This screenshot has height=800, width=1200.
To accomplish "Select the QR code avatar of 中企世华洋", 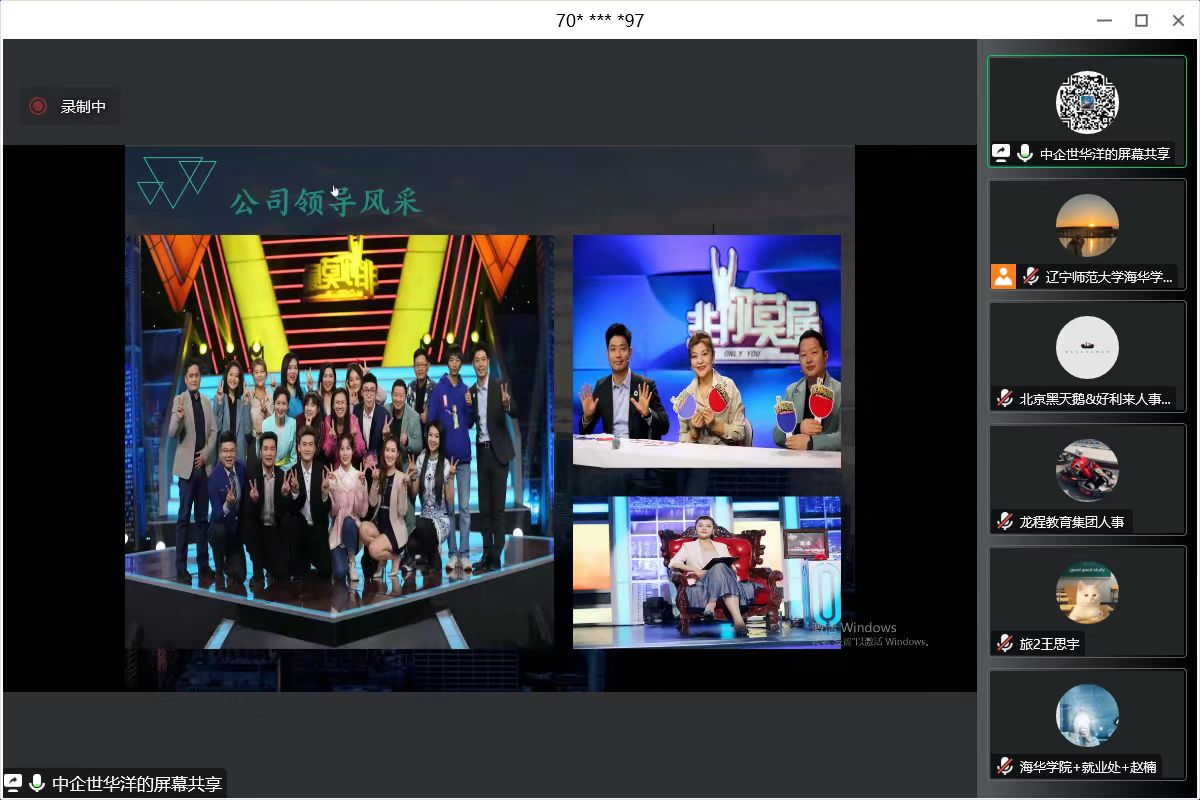I will point(1087,102).
